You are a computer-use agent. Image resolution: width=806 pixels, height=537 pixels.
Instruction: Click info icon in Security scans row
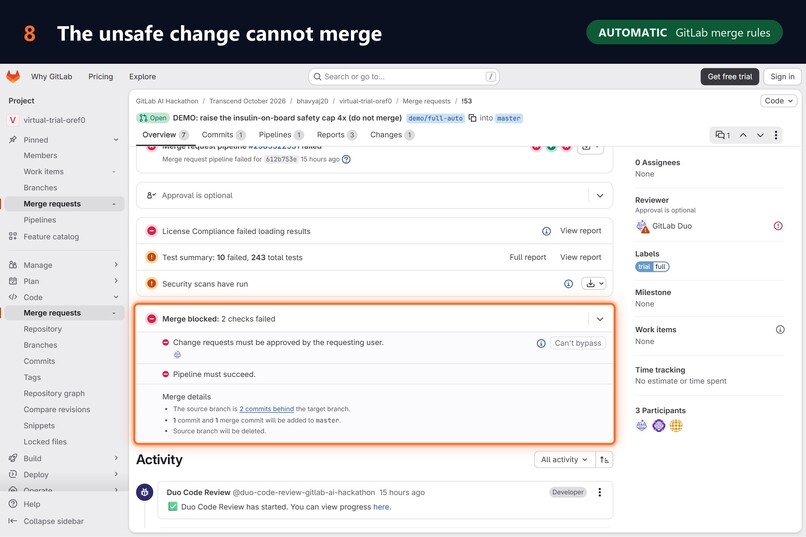point(569,284)
